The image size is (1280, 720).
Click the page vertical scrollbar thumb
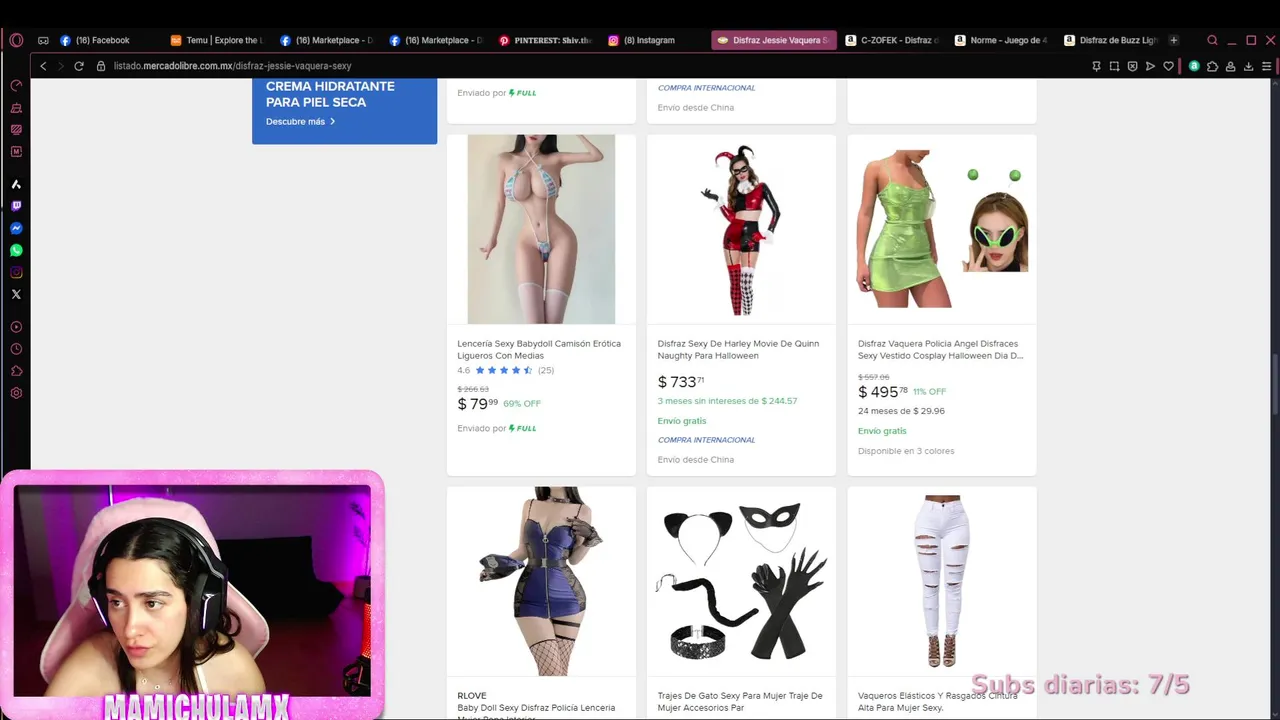pyautogui.click(x=1276, y=383)
